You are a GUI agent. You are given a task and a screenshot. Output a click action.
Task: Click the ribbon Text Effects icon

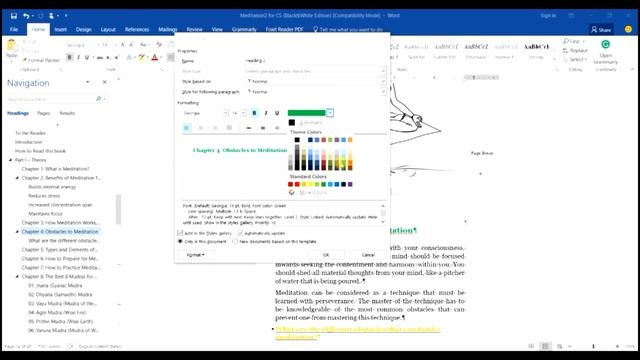(129, 58)
